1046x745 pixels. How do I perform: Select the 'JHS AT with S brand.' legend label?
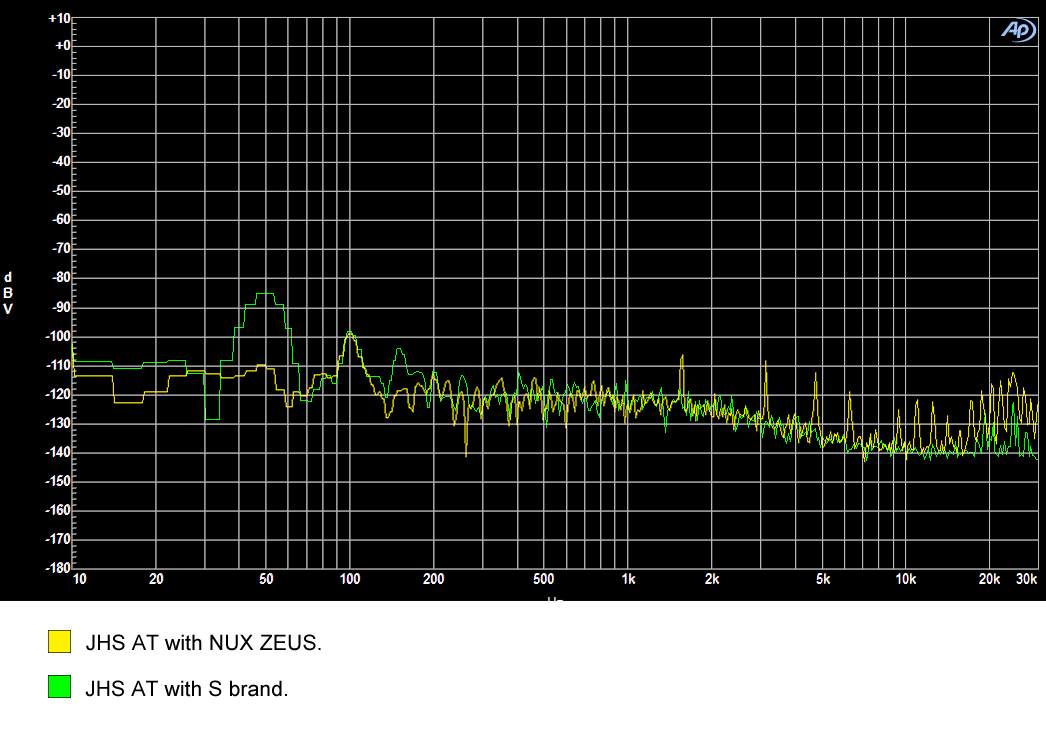point(187,688)
